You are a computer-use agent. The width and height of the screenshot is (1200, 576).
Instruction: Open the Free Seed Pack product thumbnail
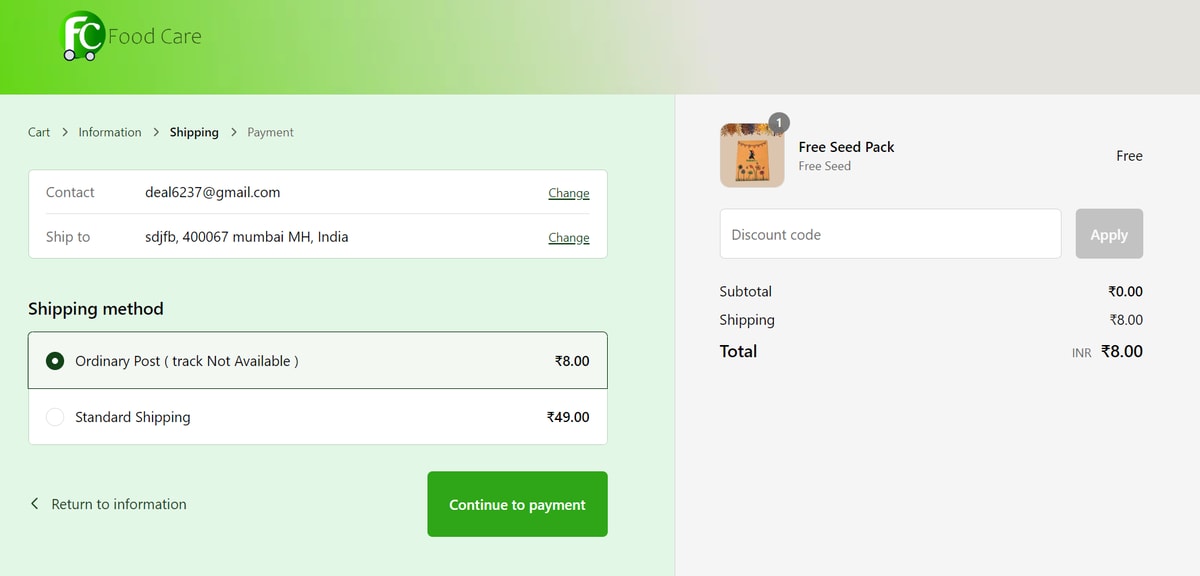point(751,156)
